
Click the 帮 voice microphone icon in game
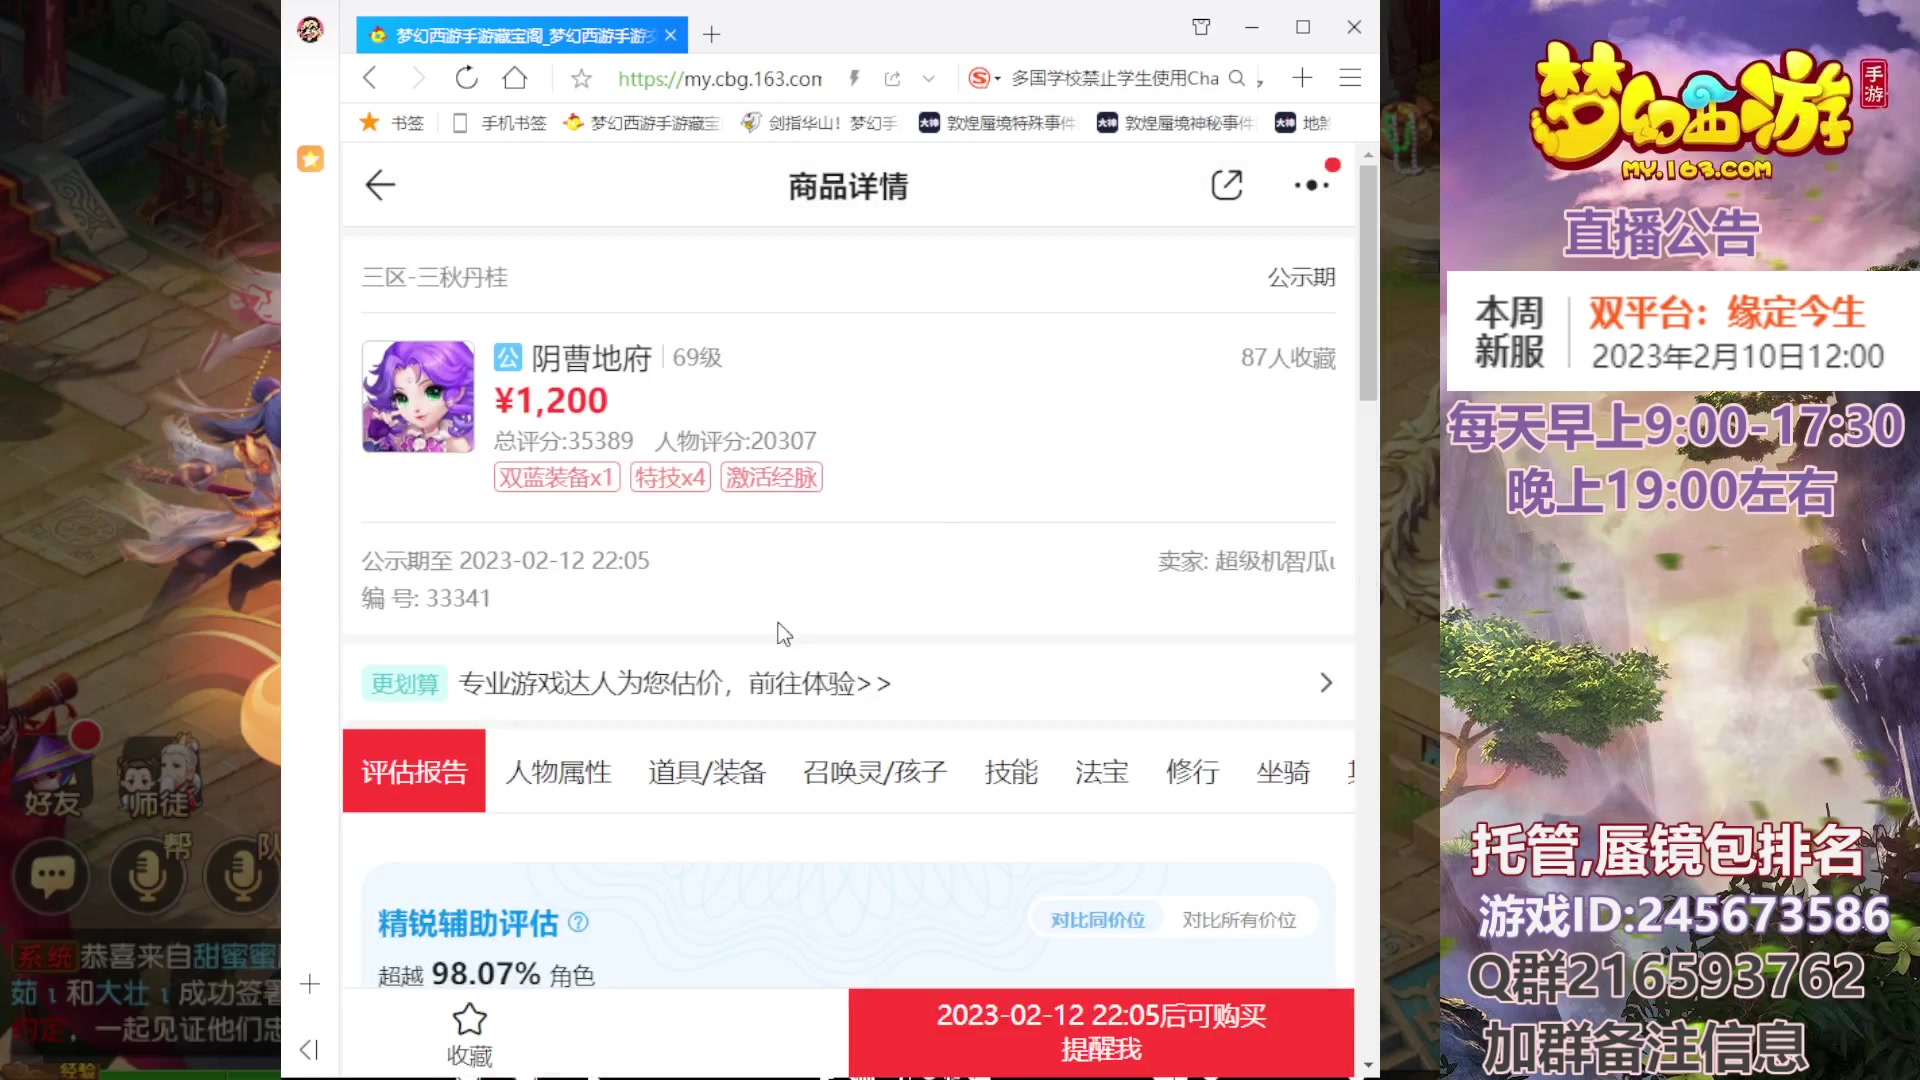click(148, 875)
